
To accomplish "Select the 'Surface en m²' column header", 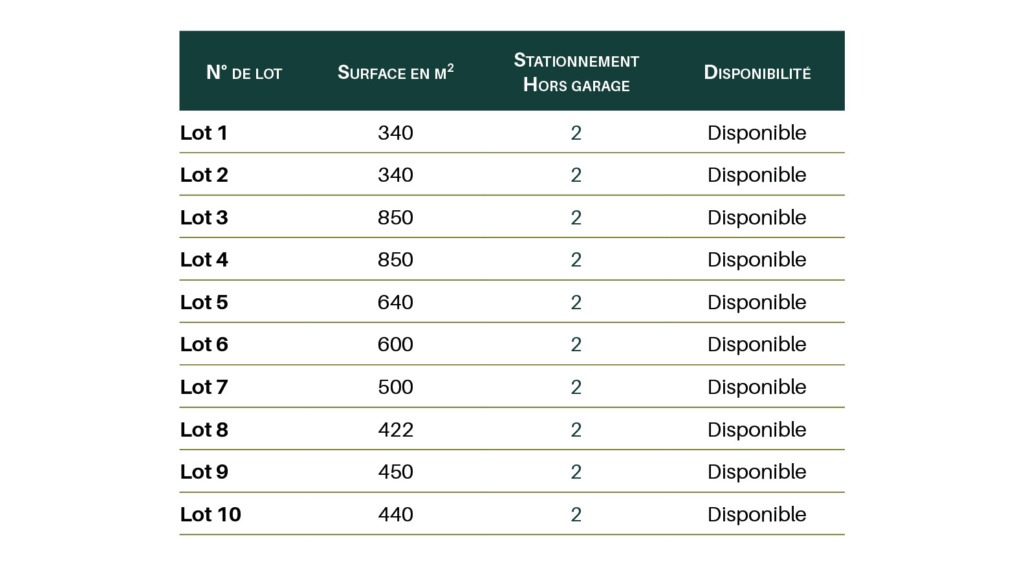I will tap(396, 72).
